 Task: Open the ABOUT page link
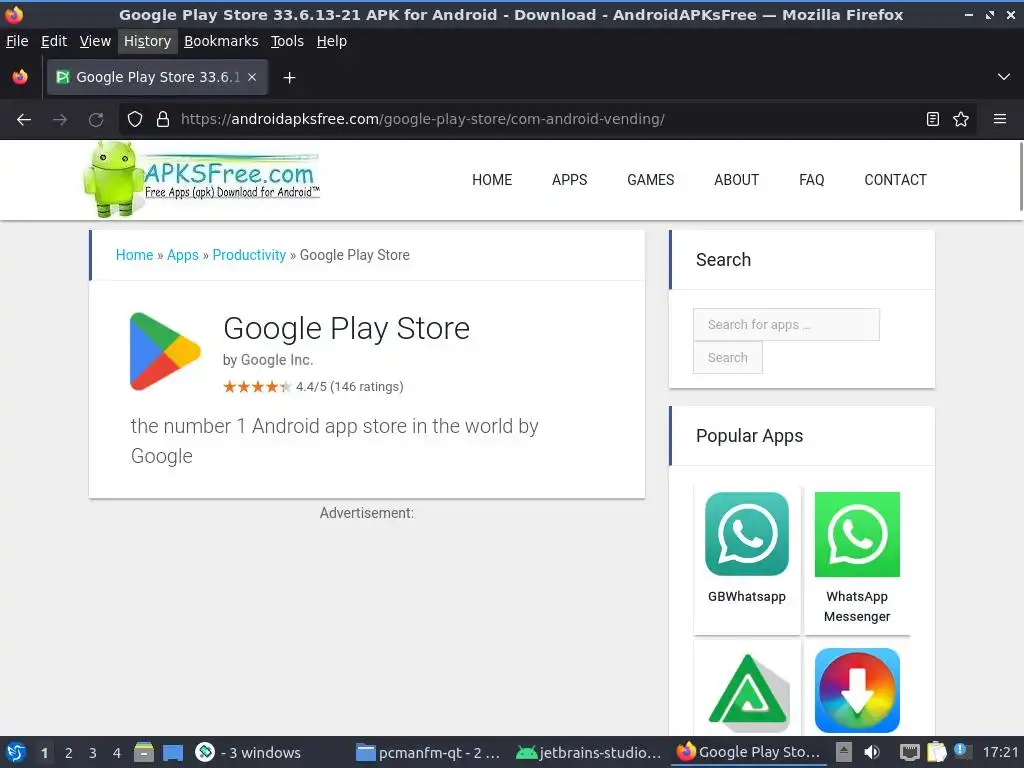click(737, 180)
